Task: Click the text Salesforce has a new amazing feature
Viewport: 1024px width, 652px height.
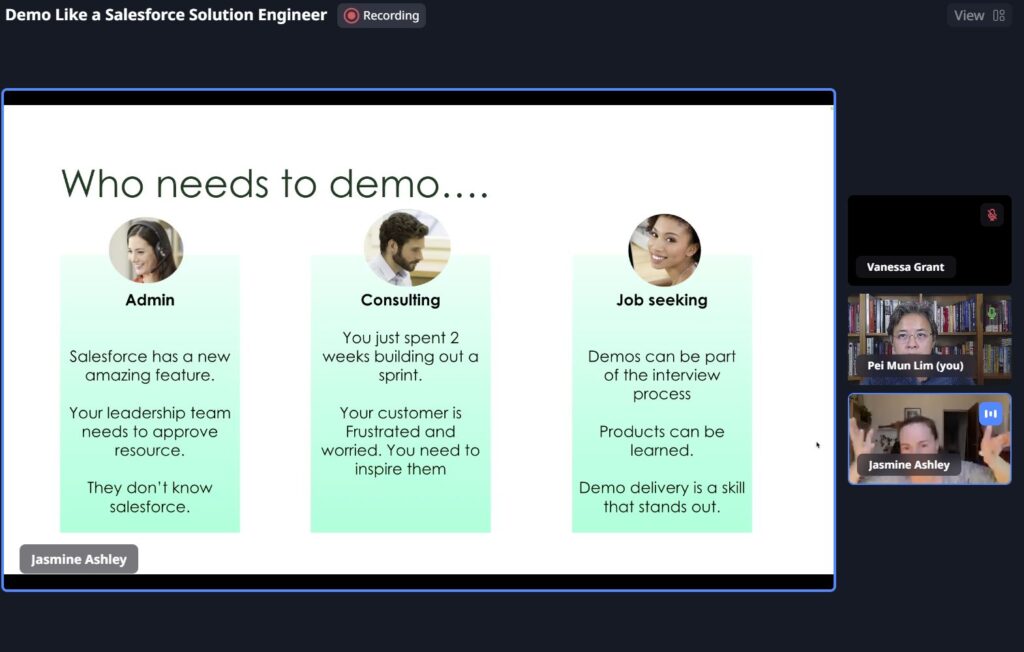Action: tap(150, 366)
